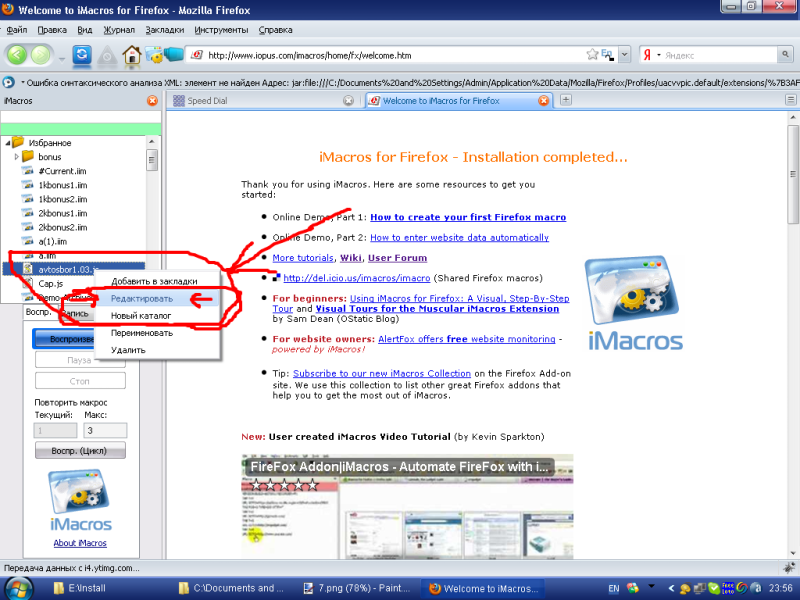Click the Воспр. (Цикл) loop button

click(x=80, y=451)
